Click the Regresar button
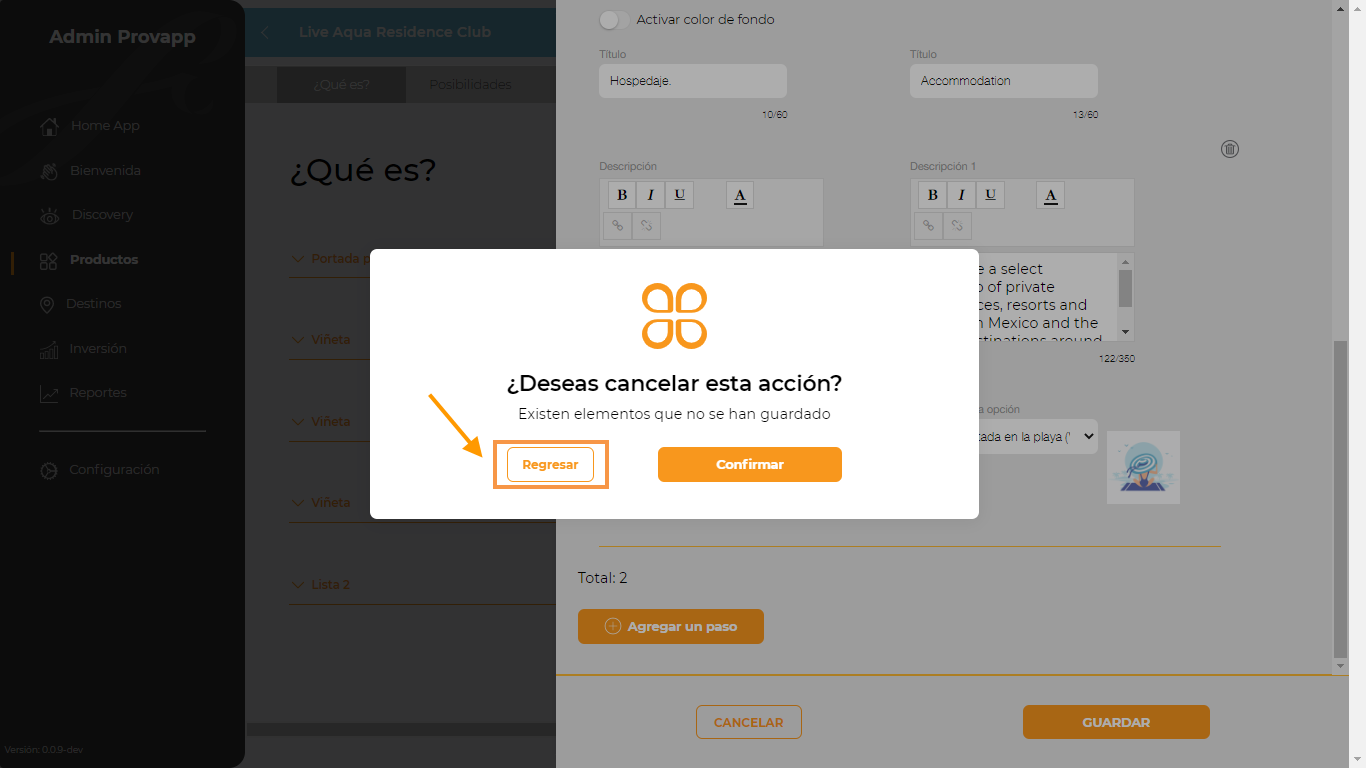The image size is (1366, 768). pyautogui.click(x=550, y=465)
